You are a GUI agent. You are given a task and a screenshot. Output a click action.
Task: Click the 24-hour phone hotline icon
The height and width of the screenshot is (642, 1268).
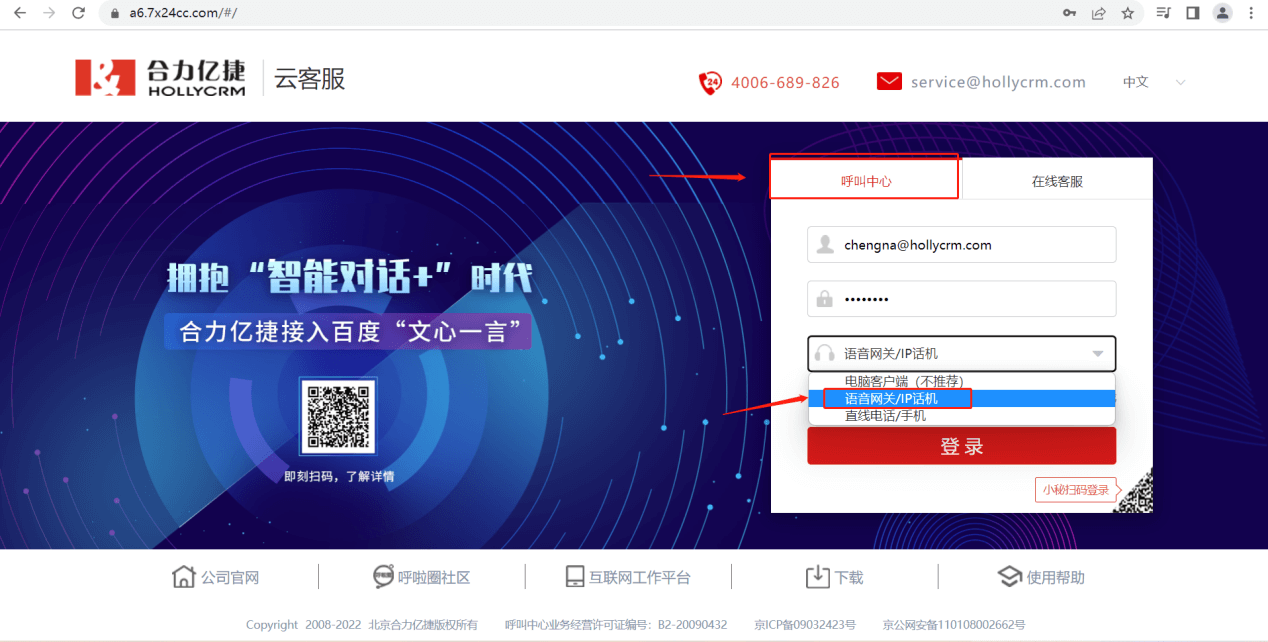(710, 82)
